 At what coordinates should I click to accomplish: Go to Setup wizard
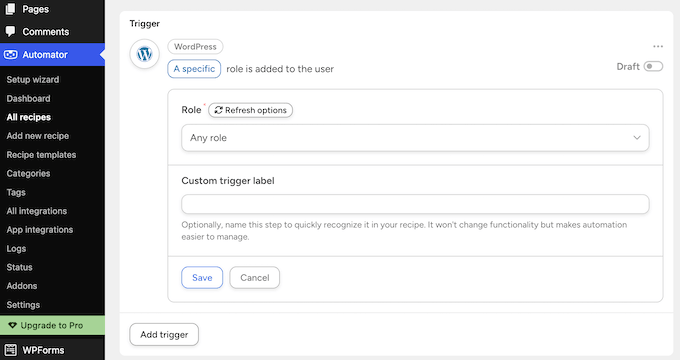[x=33, y=80]
